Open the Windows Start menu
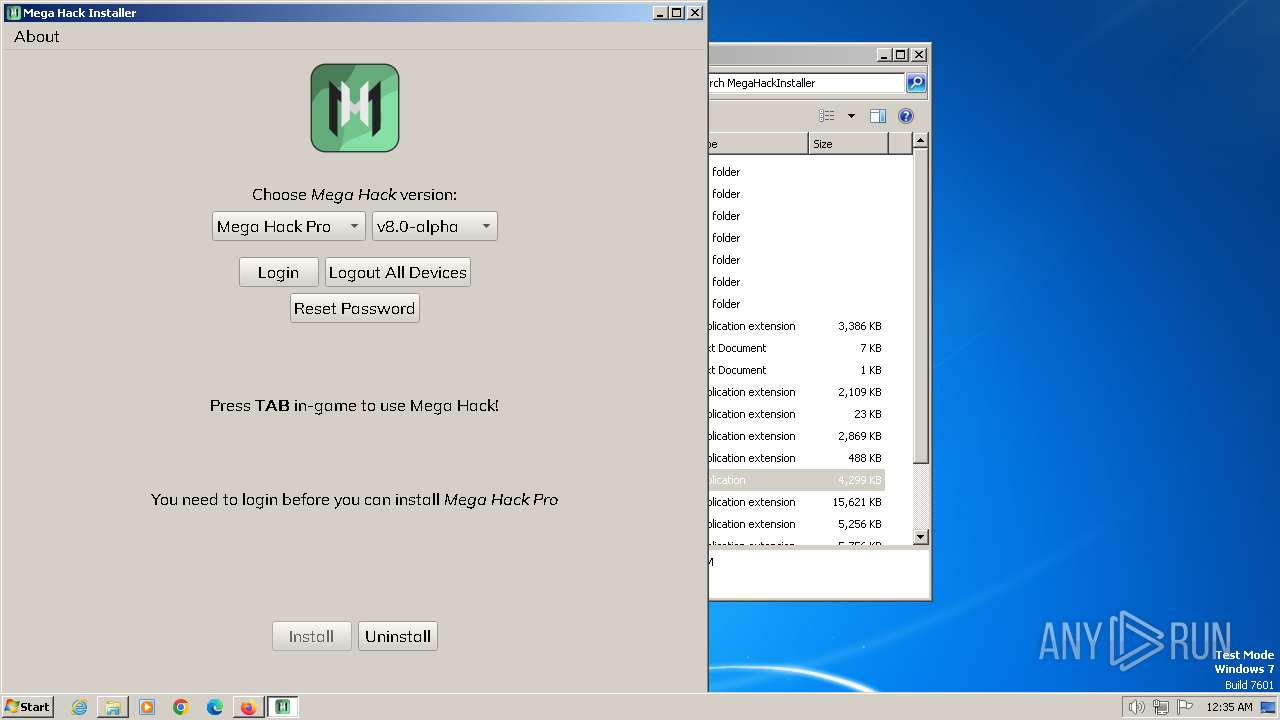 pos(28,706)
